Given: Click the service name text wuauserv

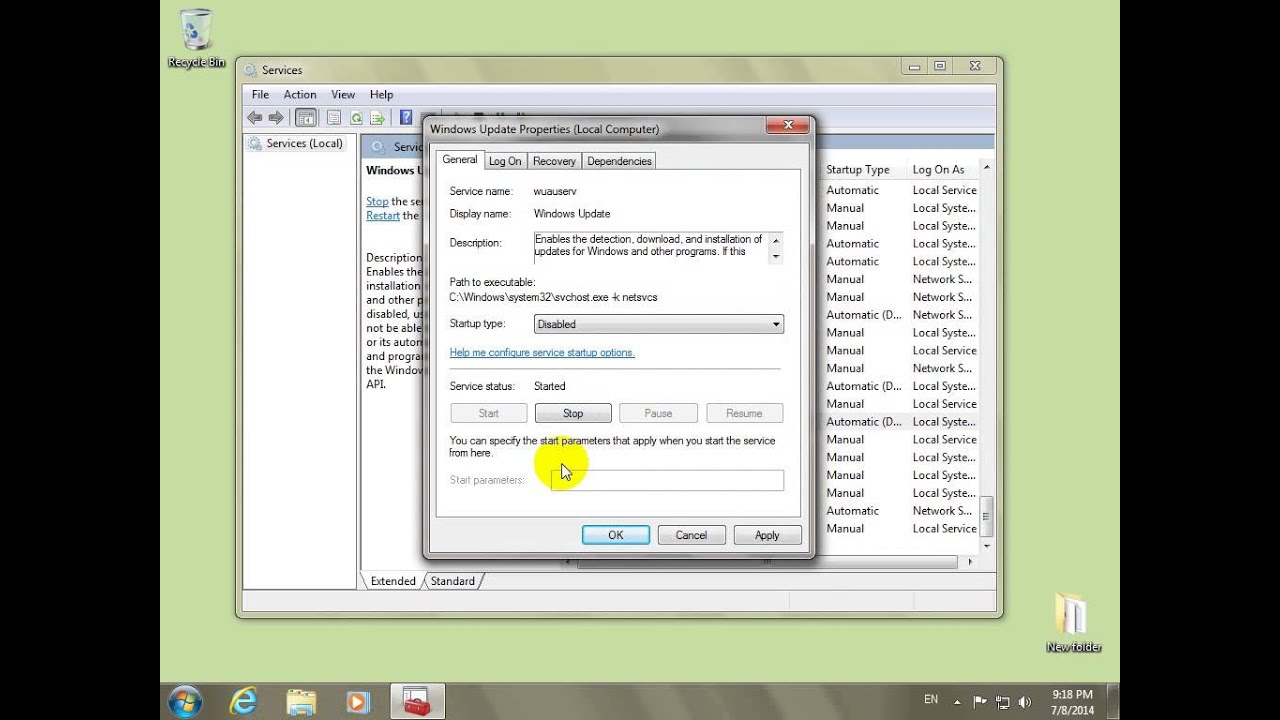Looking at the screenshot, I should tap(555, 191).
